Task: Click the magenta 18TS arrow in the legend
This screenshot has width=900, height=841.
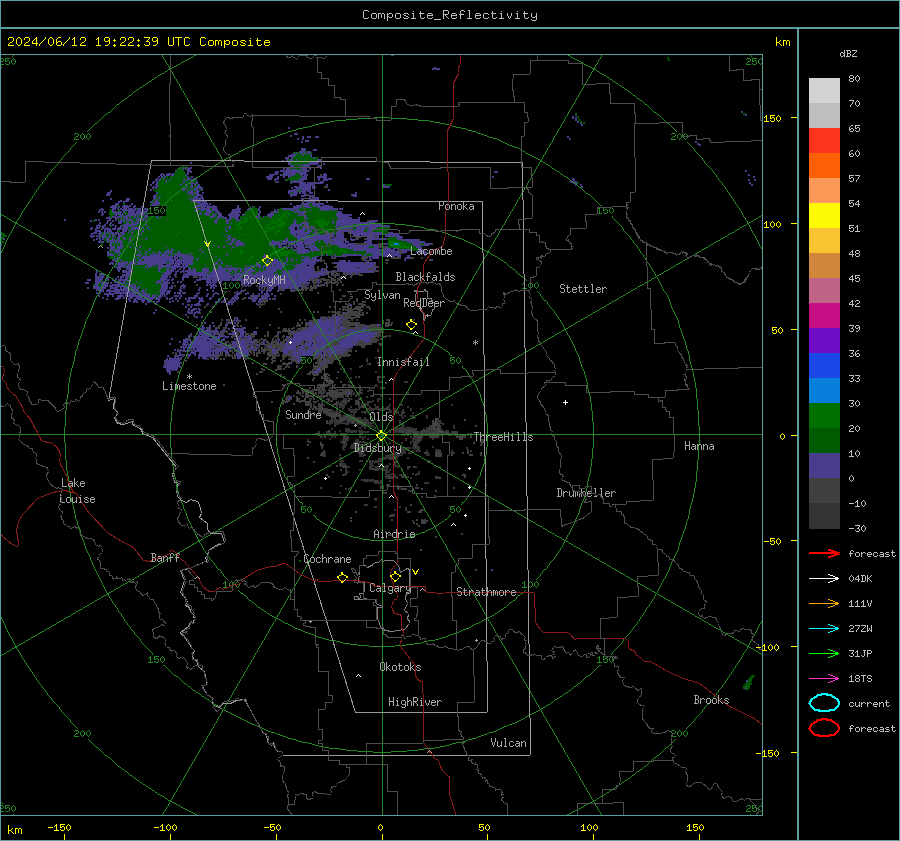Action: 824,679
